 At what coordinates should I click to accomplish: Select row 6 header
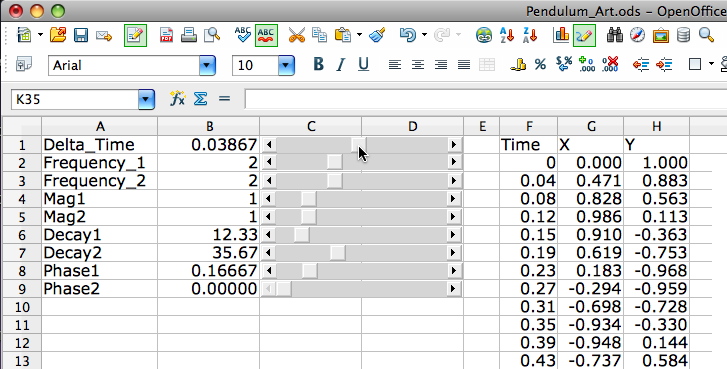22,235
